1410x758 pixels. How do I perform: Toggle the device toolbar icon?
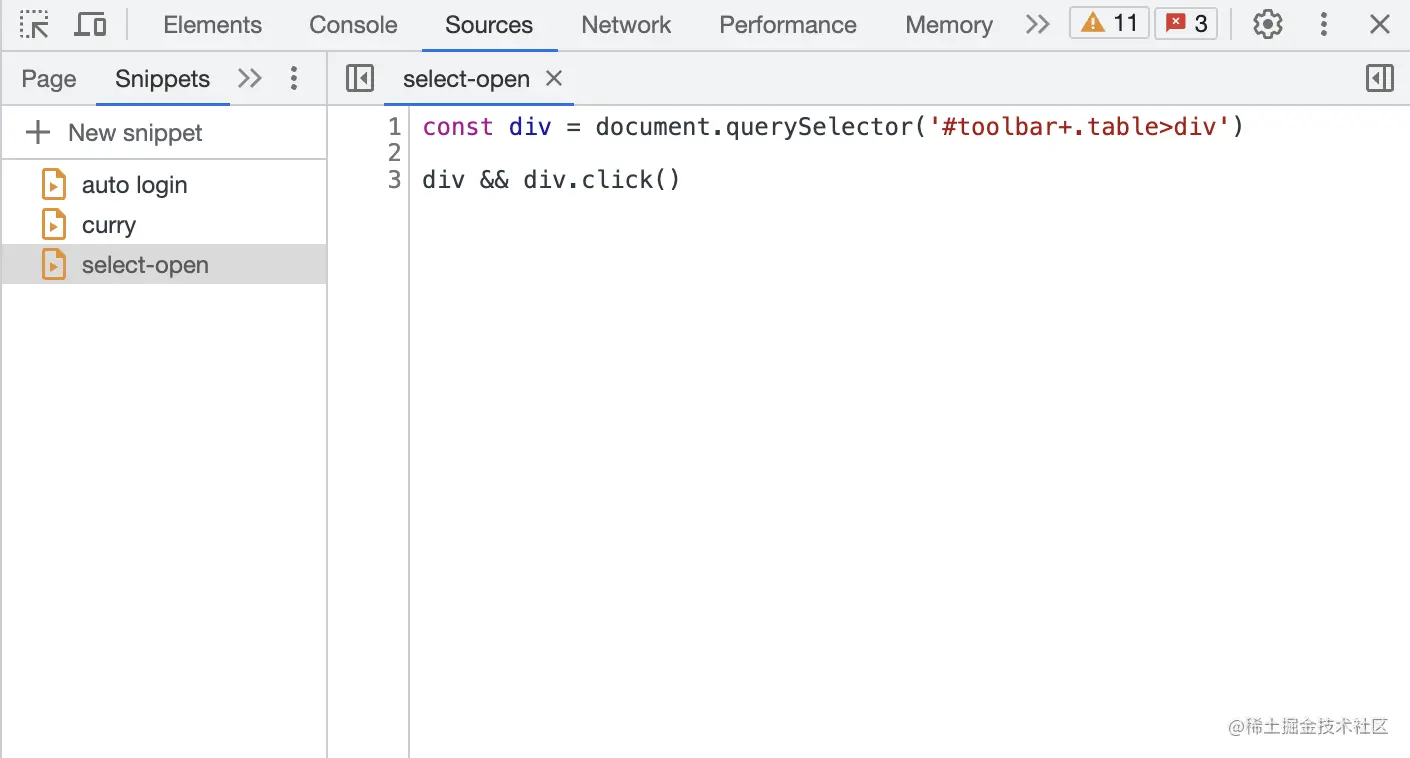point(90,24)
